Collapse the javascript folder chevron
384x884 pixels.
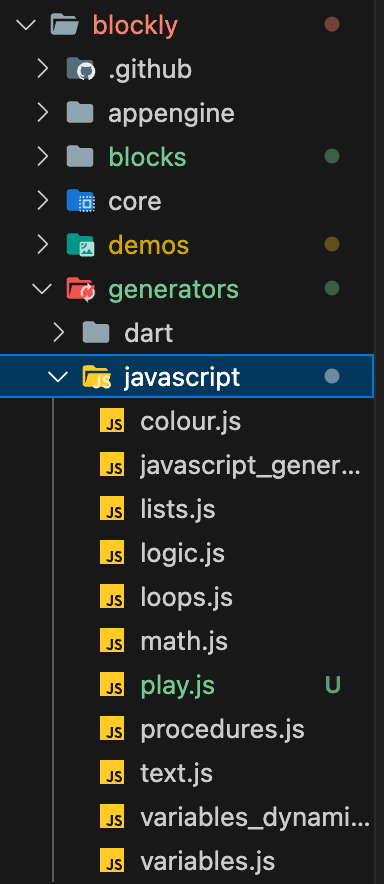pos(58,377)
